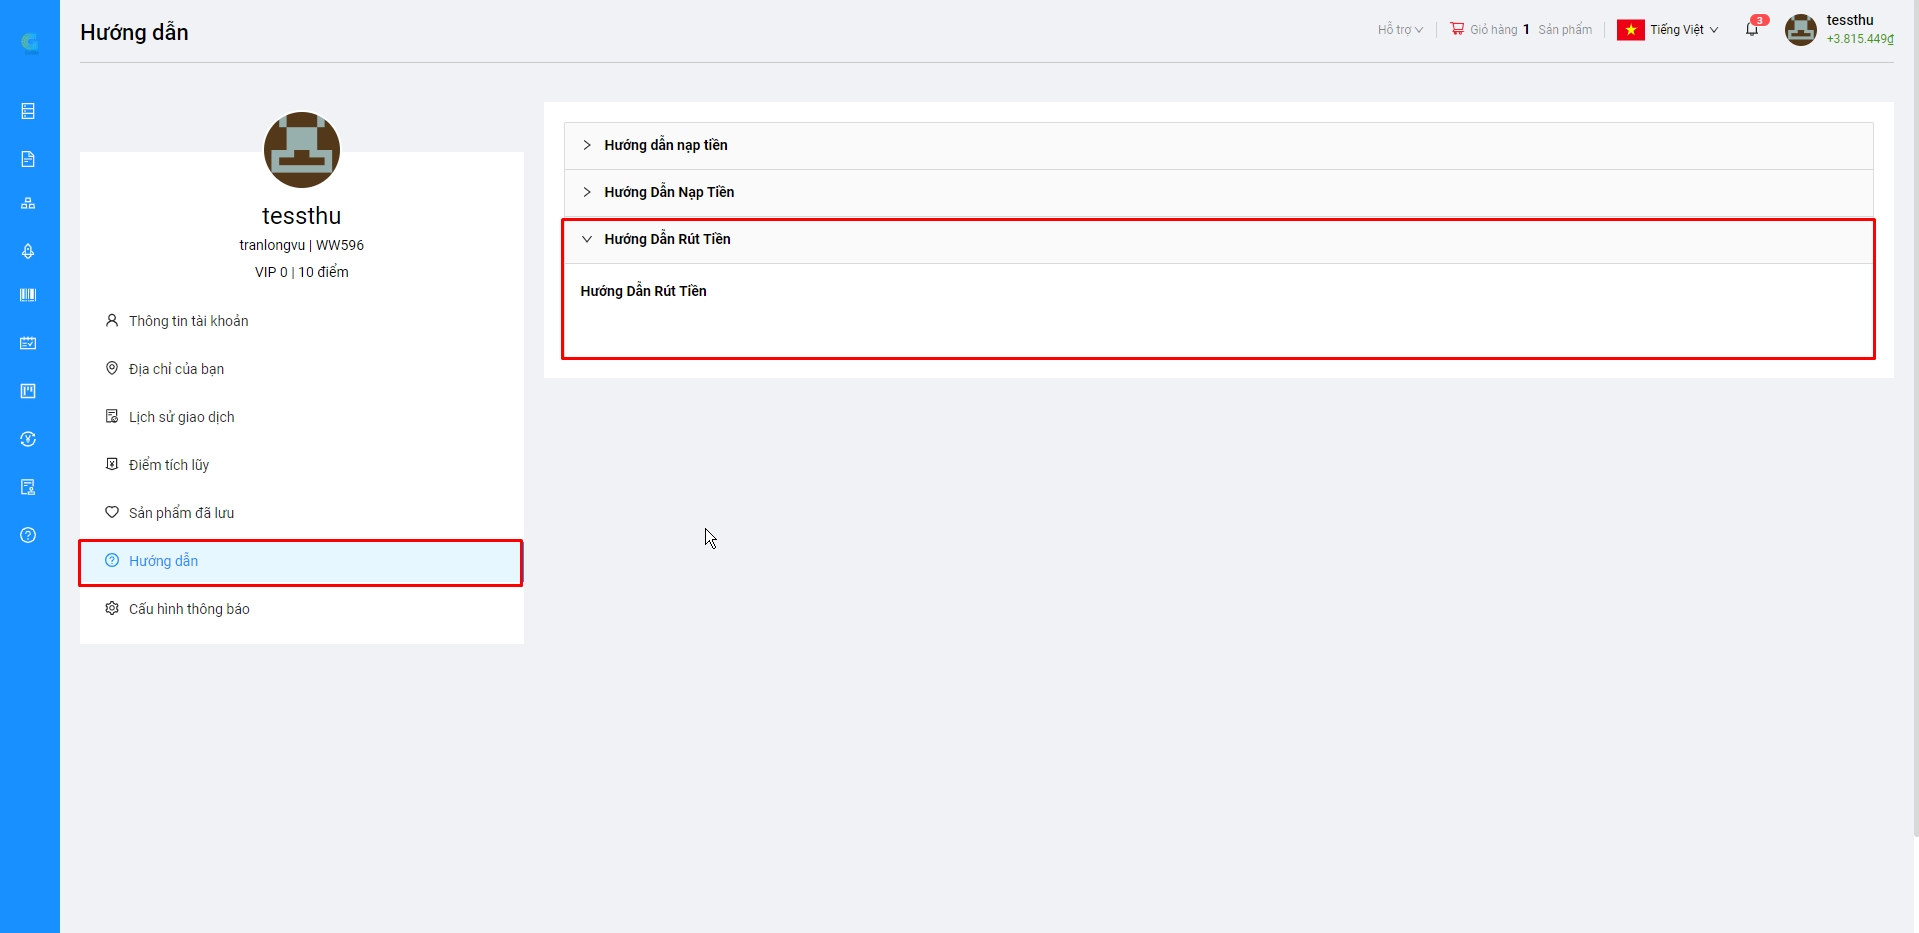Open 'Sản phẩm đã lưu' saved products
This screenshot has height=933, width=1919.
click(x=181, y=513)
